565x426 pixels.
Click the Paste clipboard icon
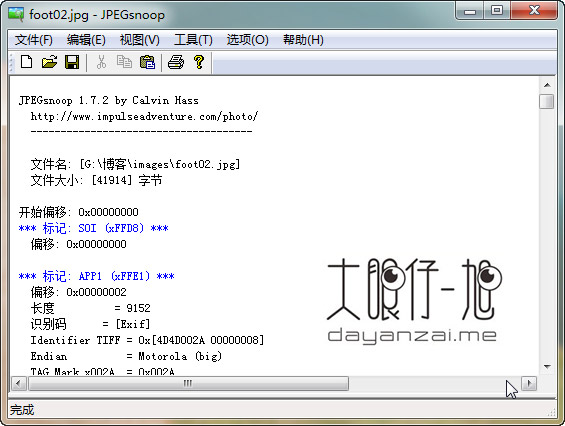pos(147,62)
